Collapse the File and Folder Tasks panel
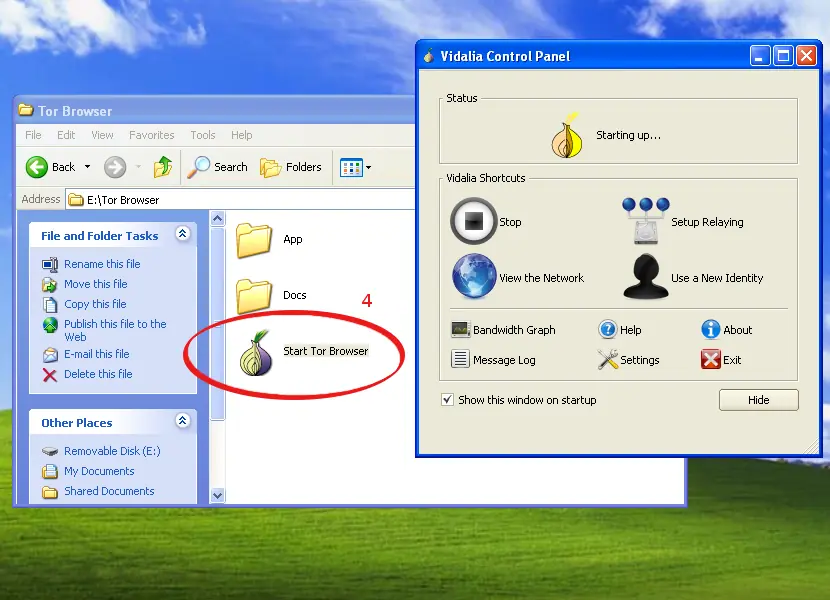The width and height of the screenshot is (830, 600). click(x=183, y=234)
